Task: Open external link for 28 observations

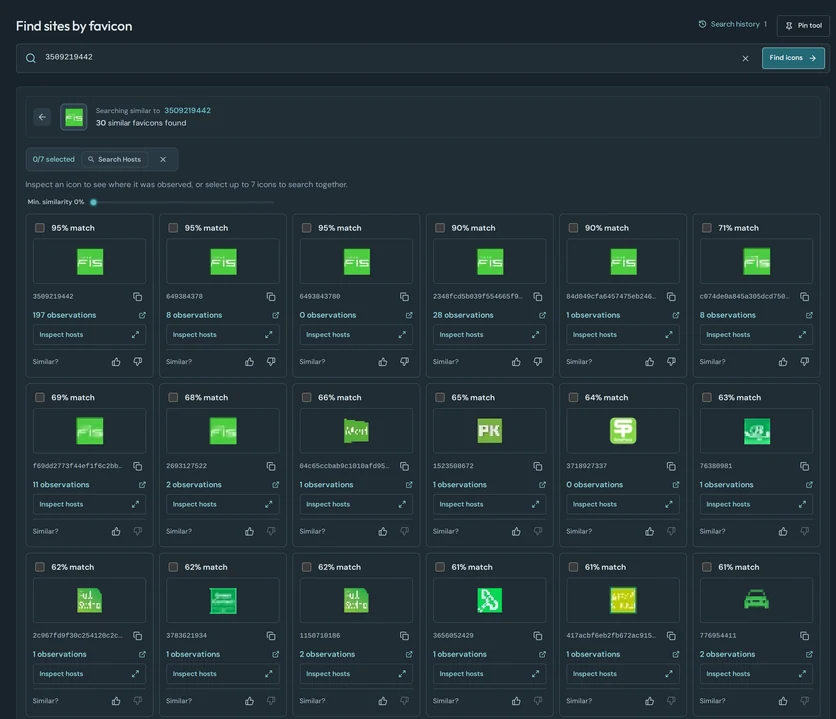Action: tap(542, 316)
